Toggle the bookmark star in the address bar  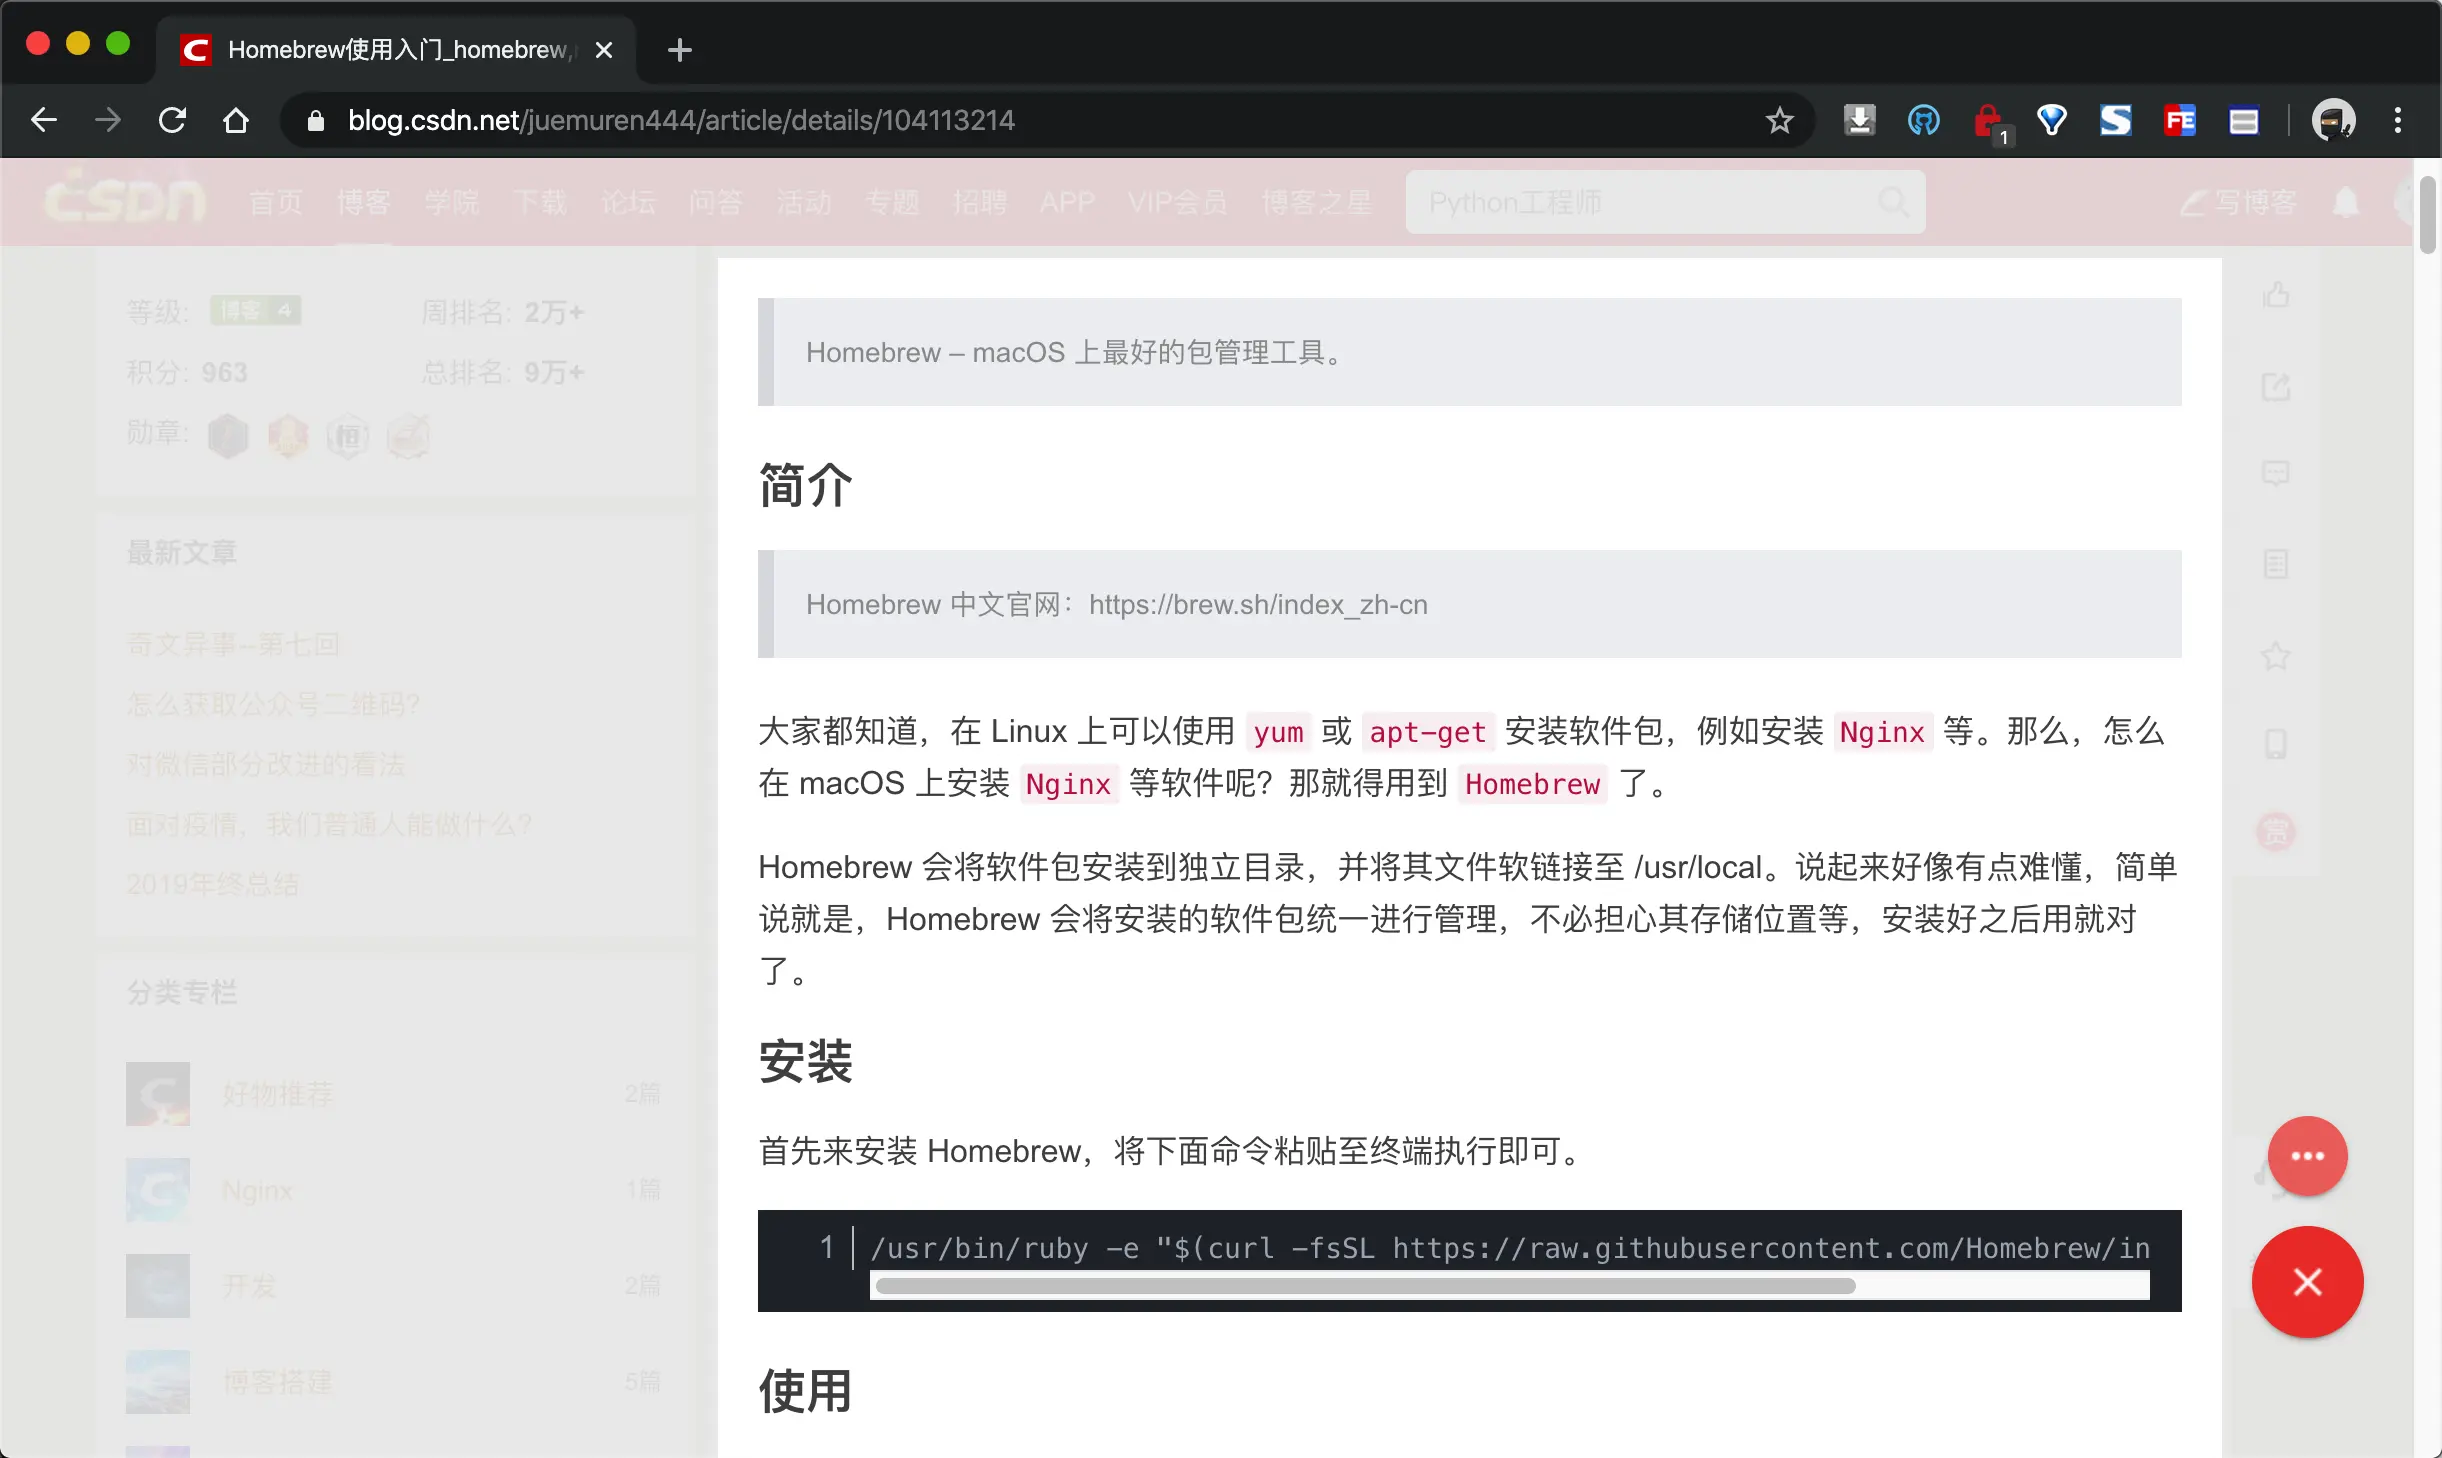[x=1779, y=120]
